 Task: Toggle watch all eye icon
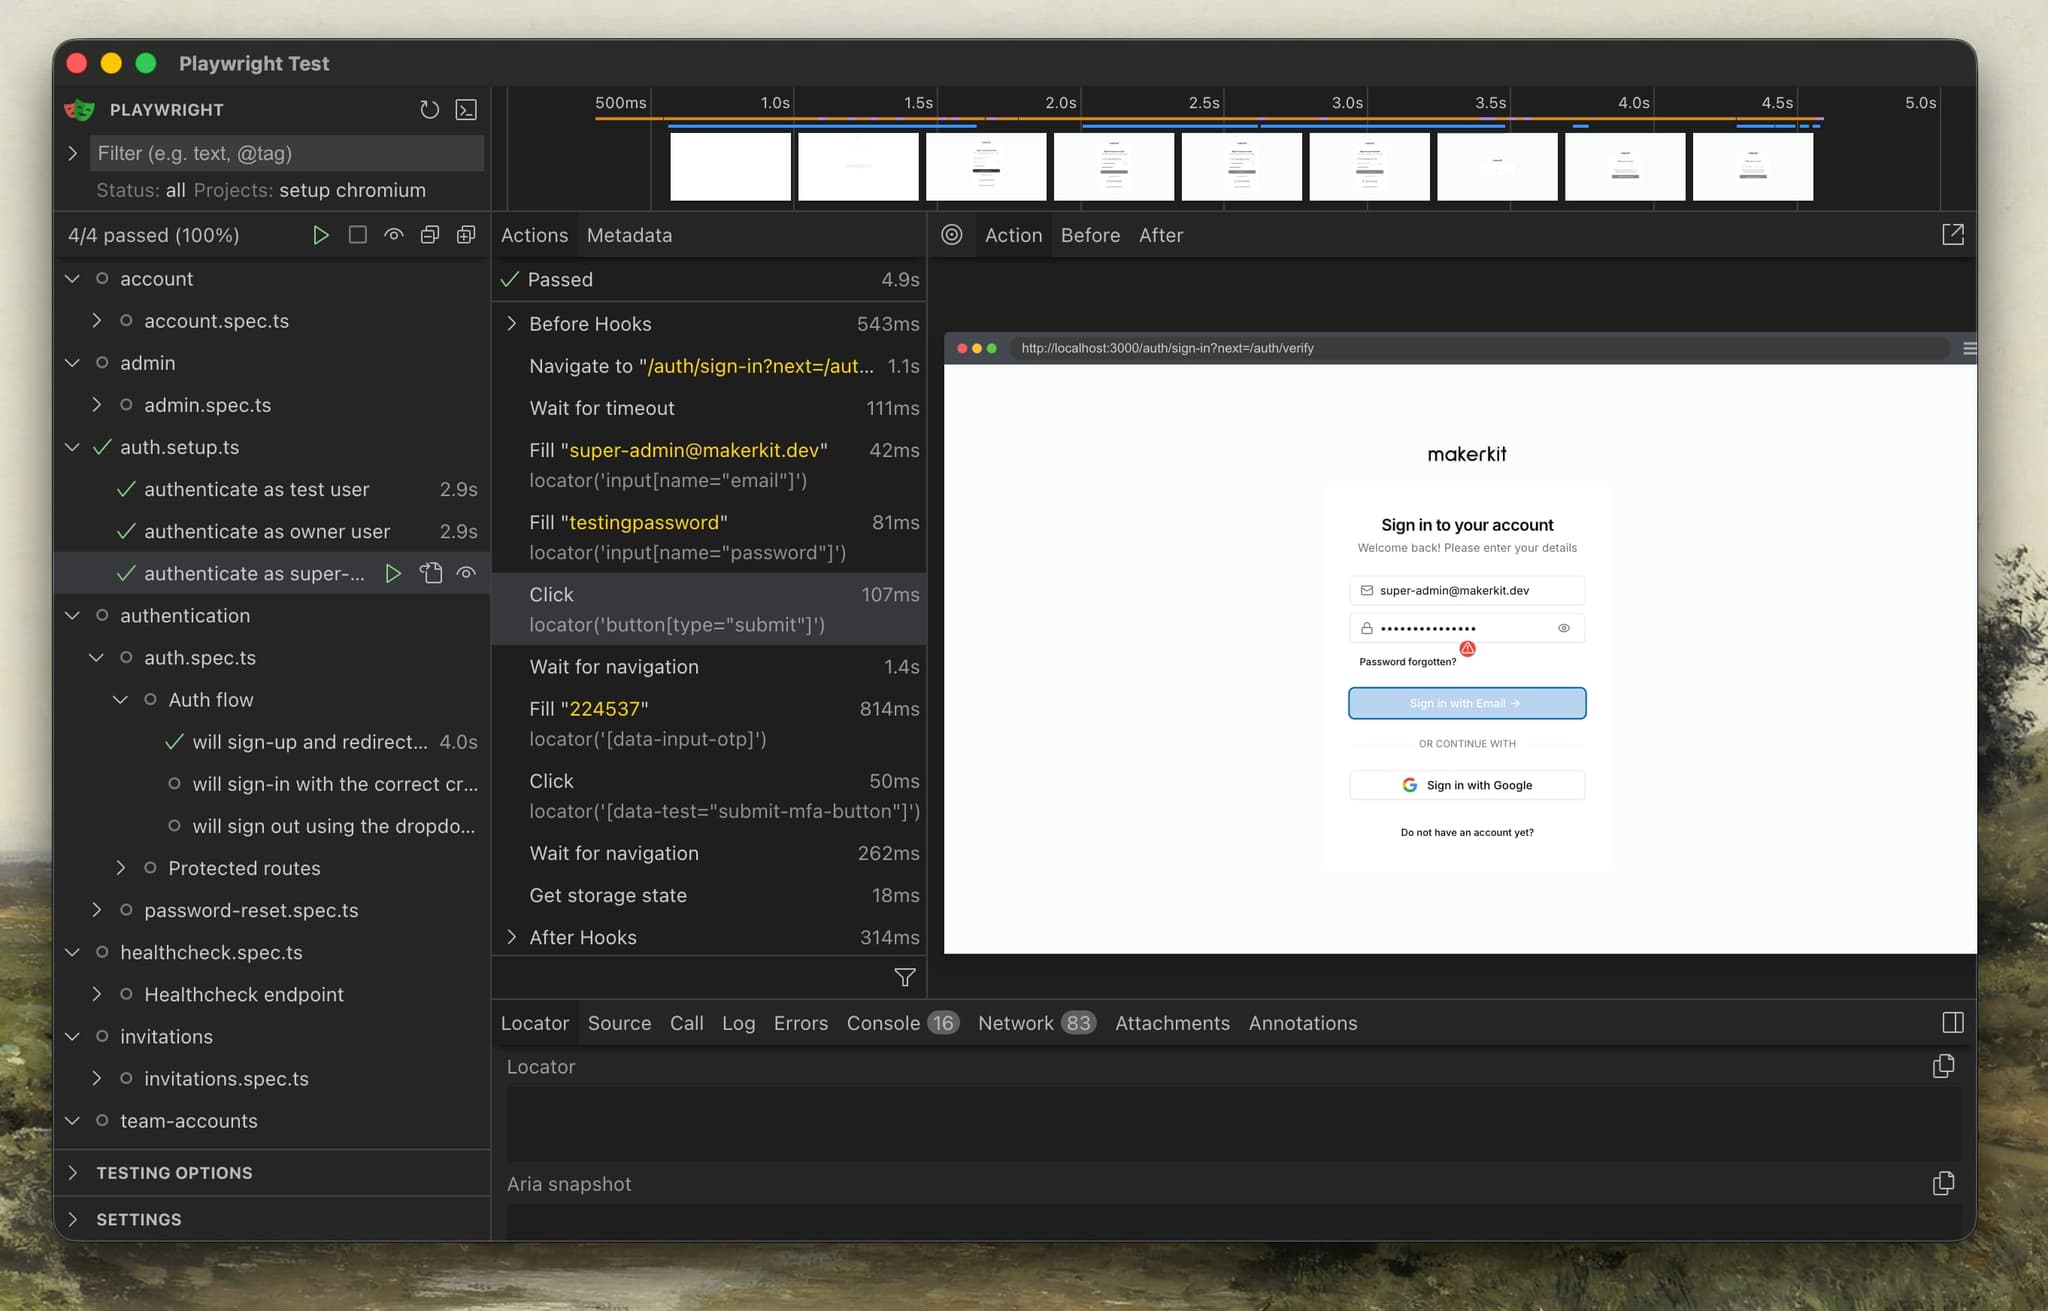[x=394, y=235]
